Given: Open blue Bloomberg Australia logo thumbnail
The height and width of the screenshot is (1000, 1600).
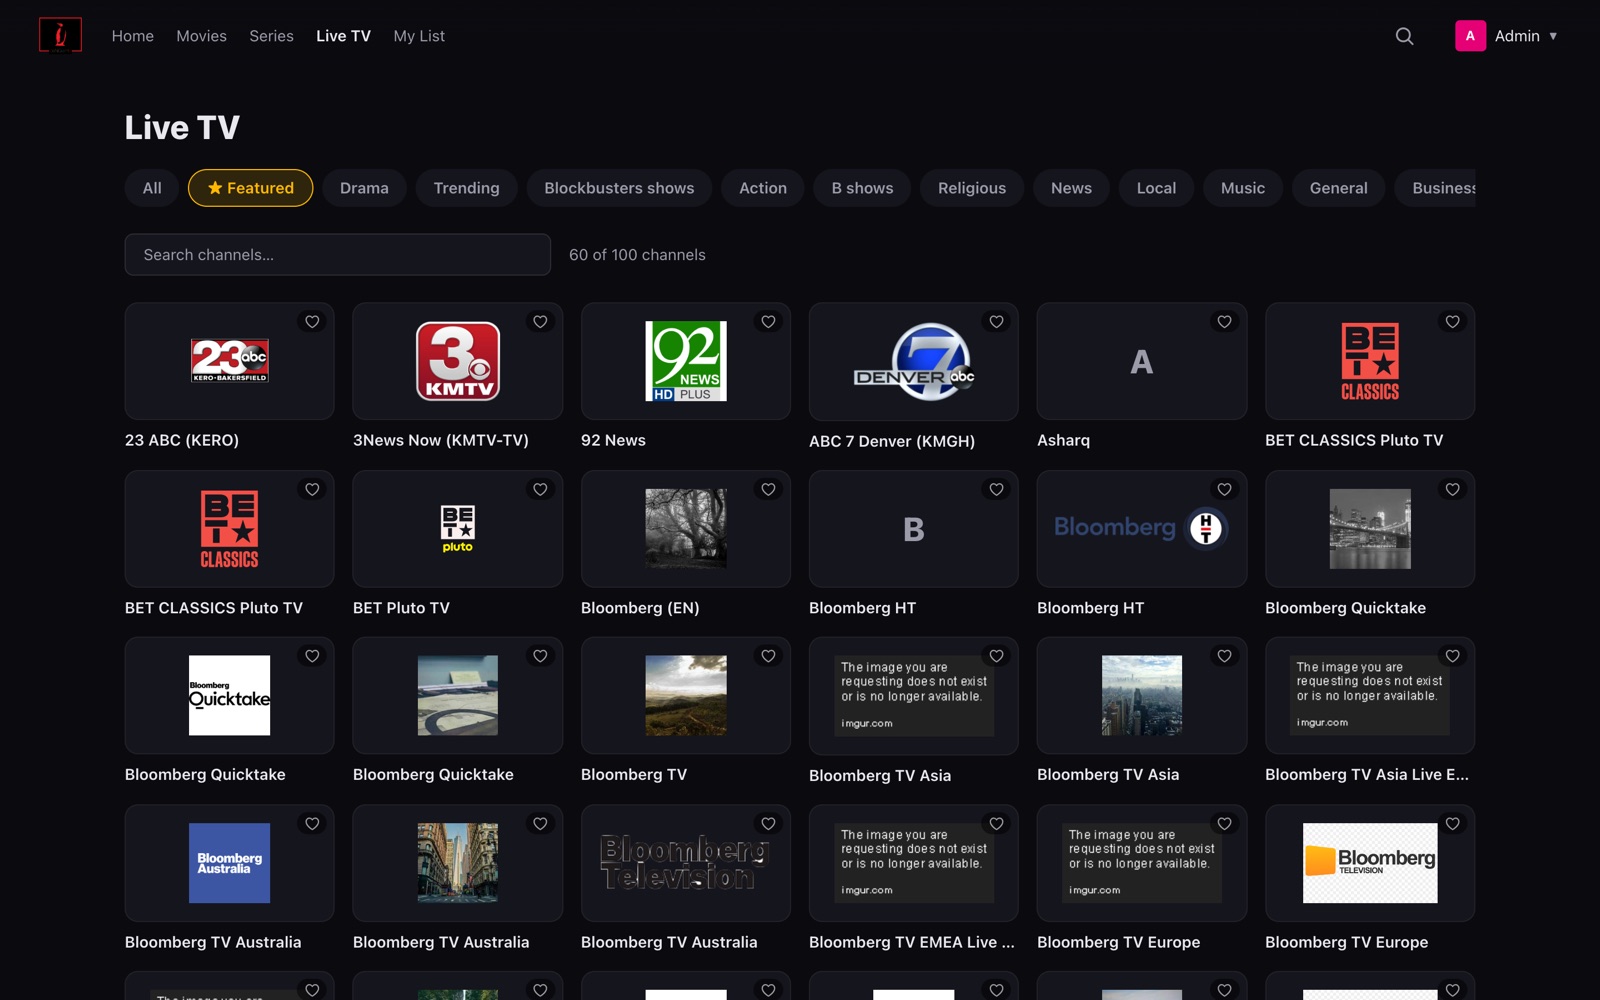Looking at the screenshot, I should [x=229, y=863].
